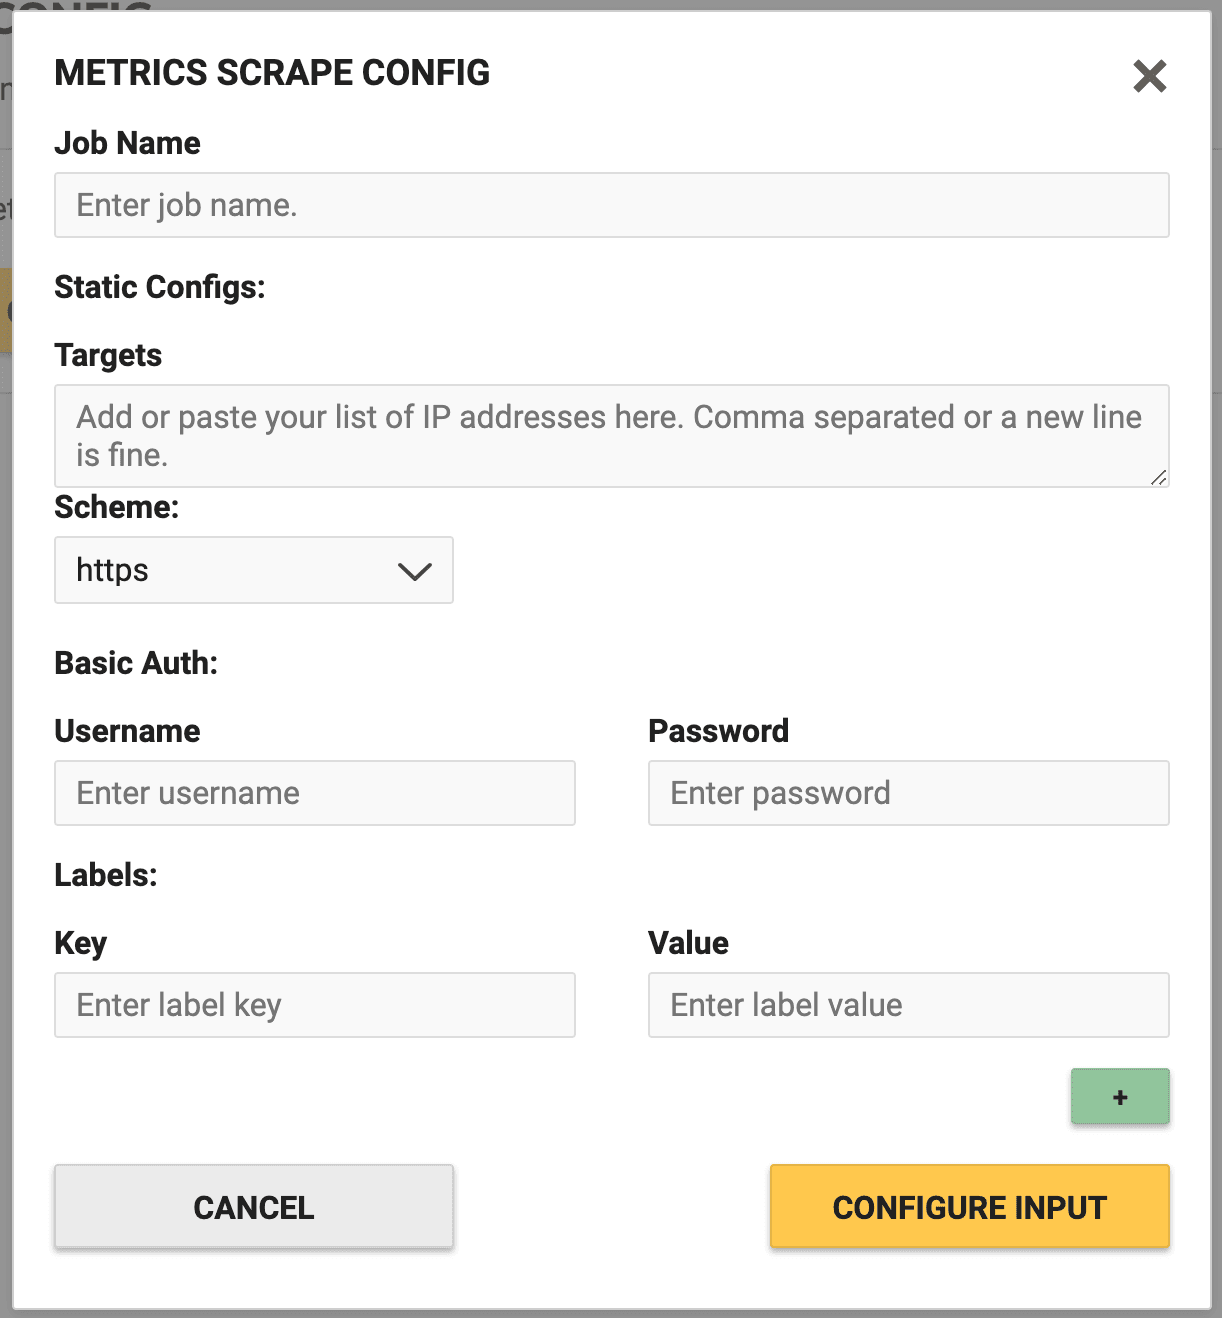
Task: Click the Configure Input button
Action: [968, 1206]
